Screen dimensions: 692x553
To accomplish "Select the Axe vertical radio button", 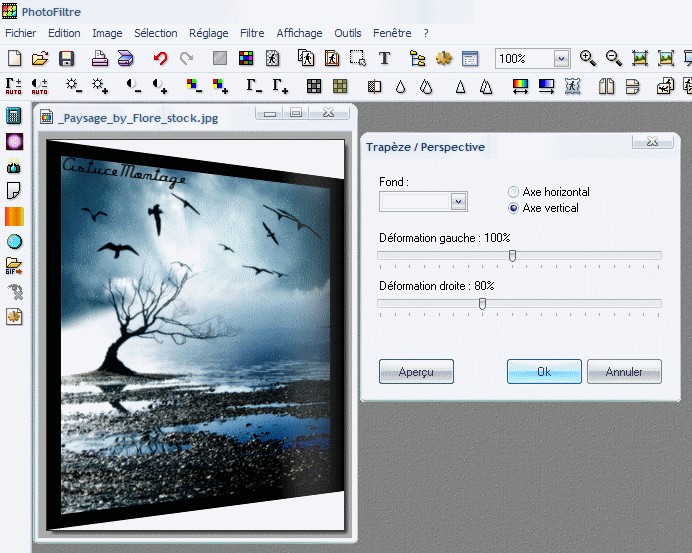I will 513,208.
